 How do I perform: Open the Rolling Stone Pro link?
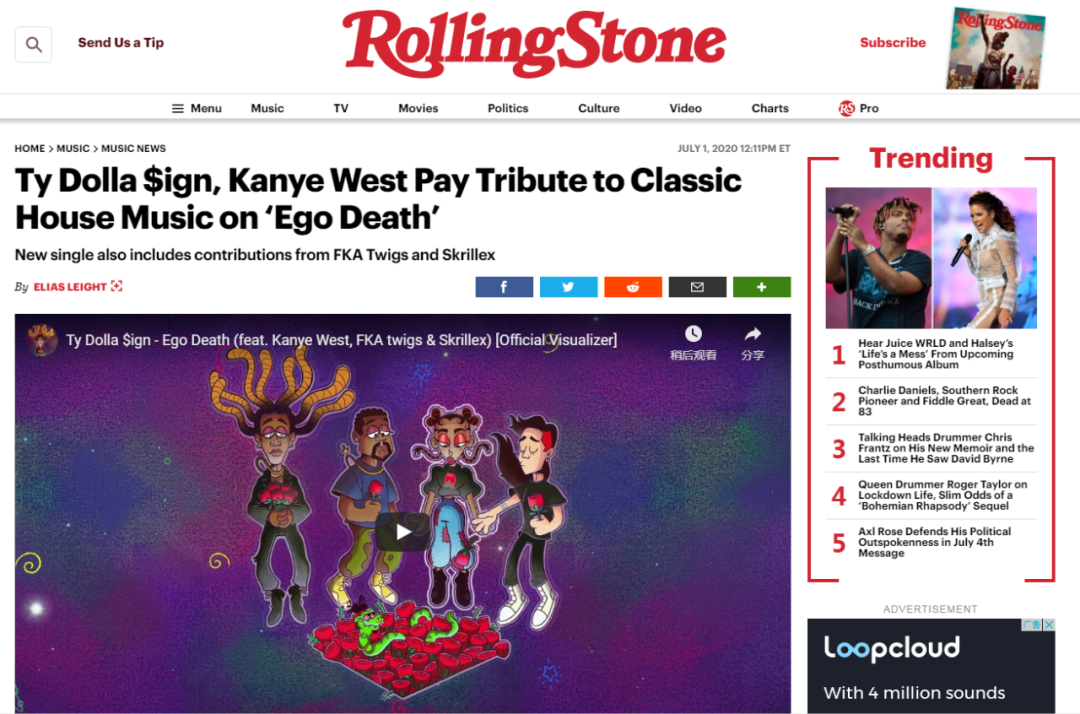pyautogui.click(x=858, y=108)
